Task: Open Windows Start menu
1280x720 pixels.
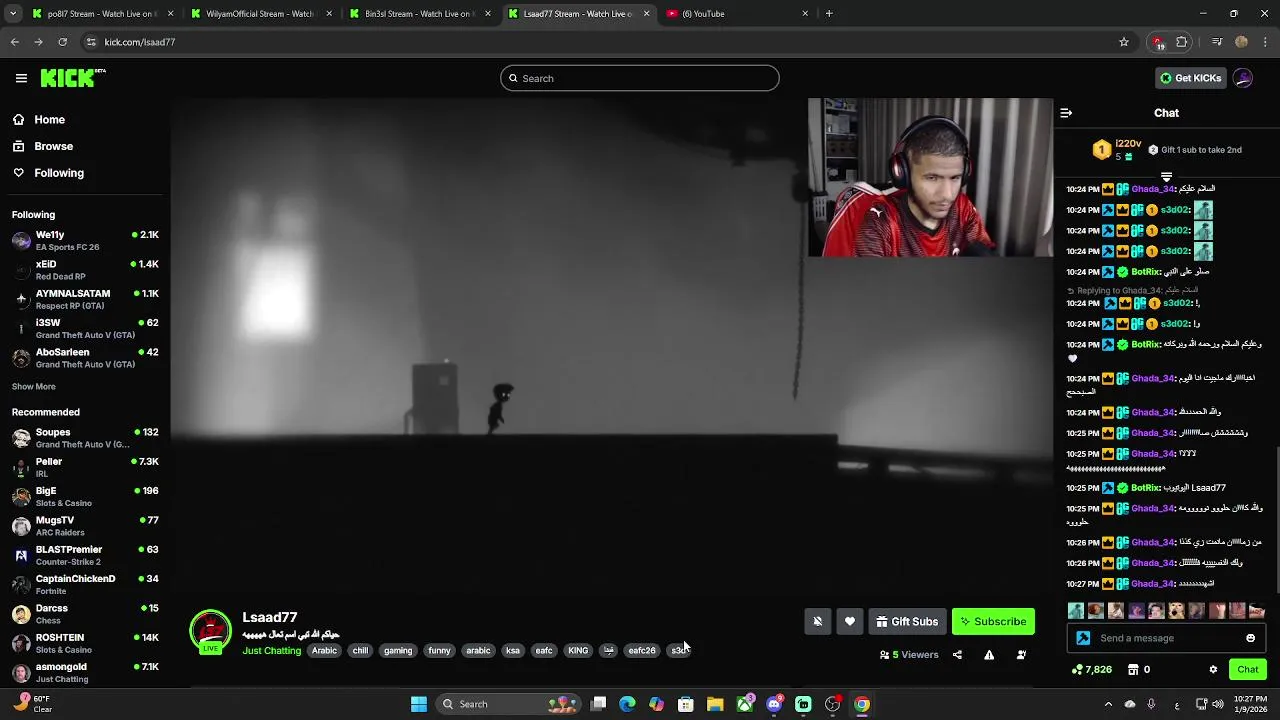Action: coord(419,704)
